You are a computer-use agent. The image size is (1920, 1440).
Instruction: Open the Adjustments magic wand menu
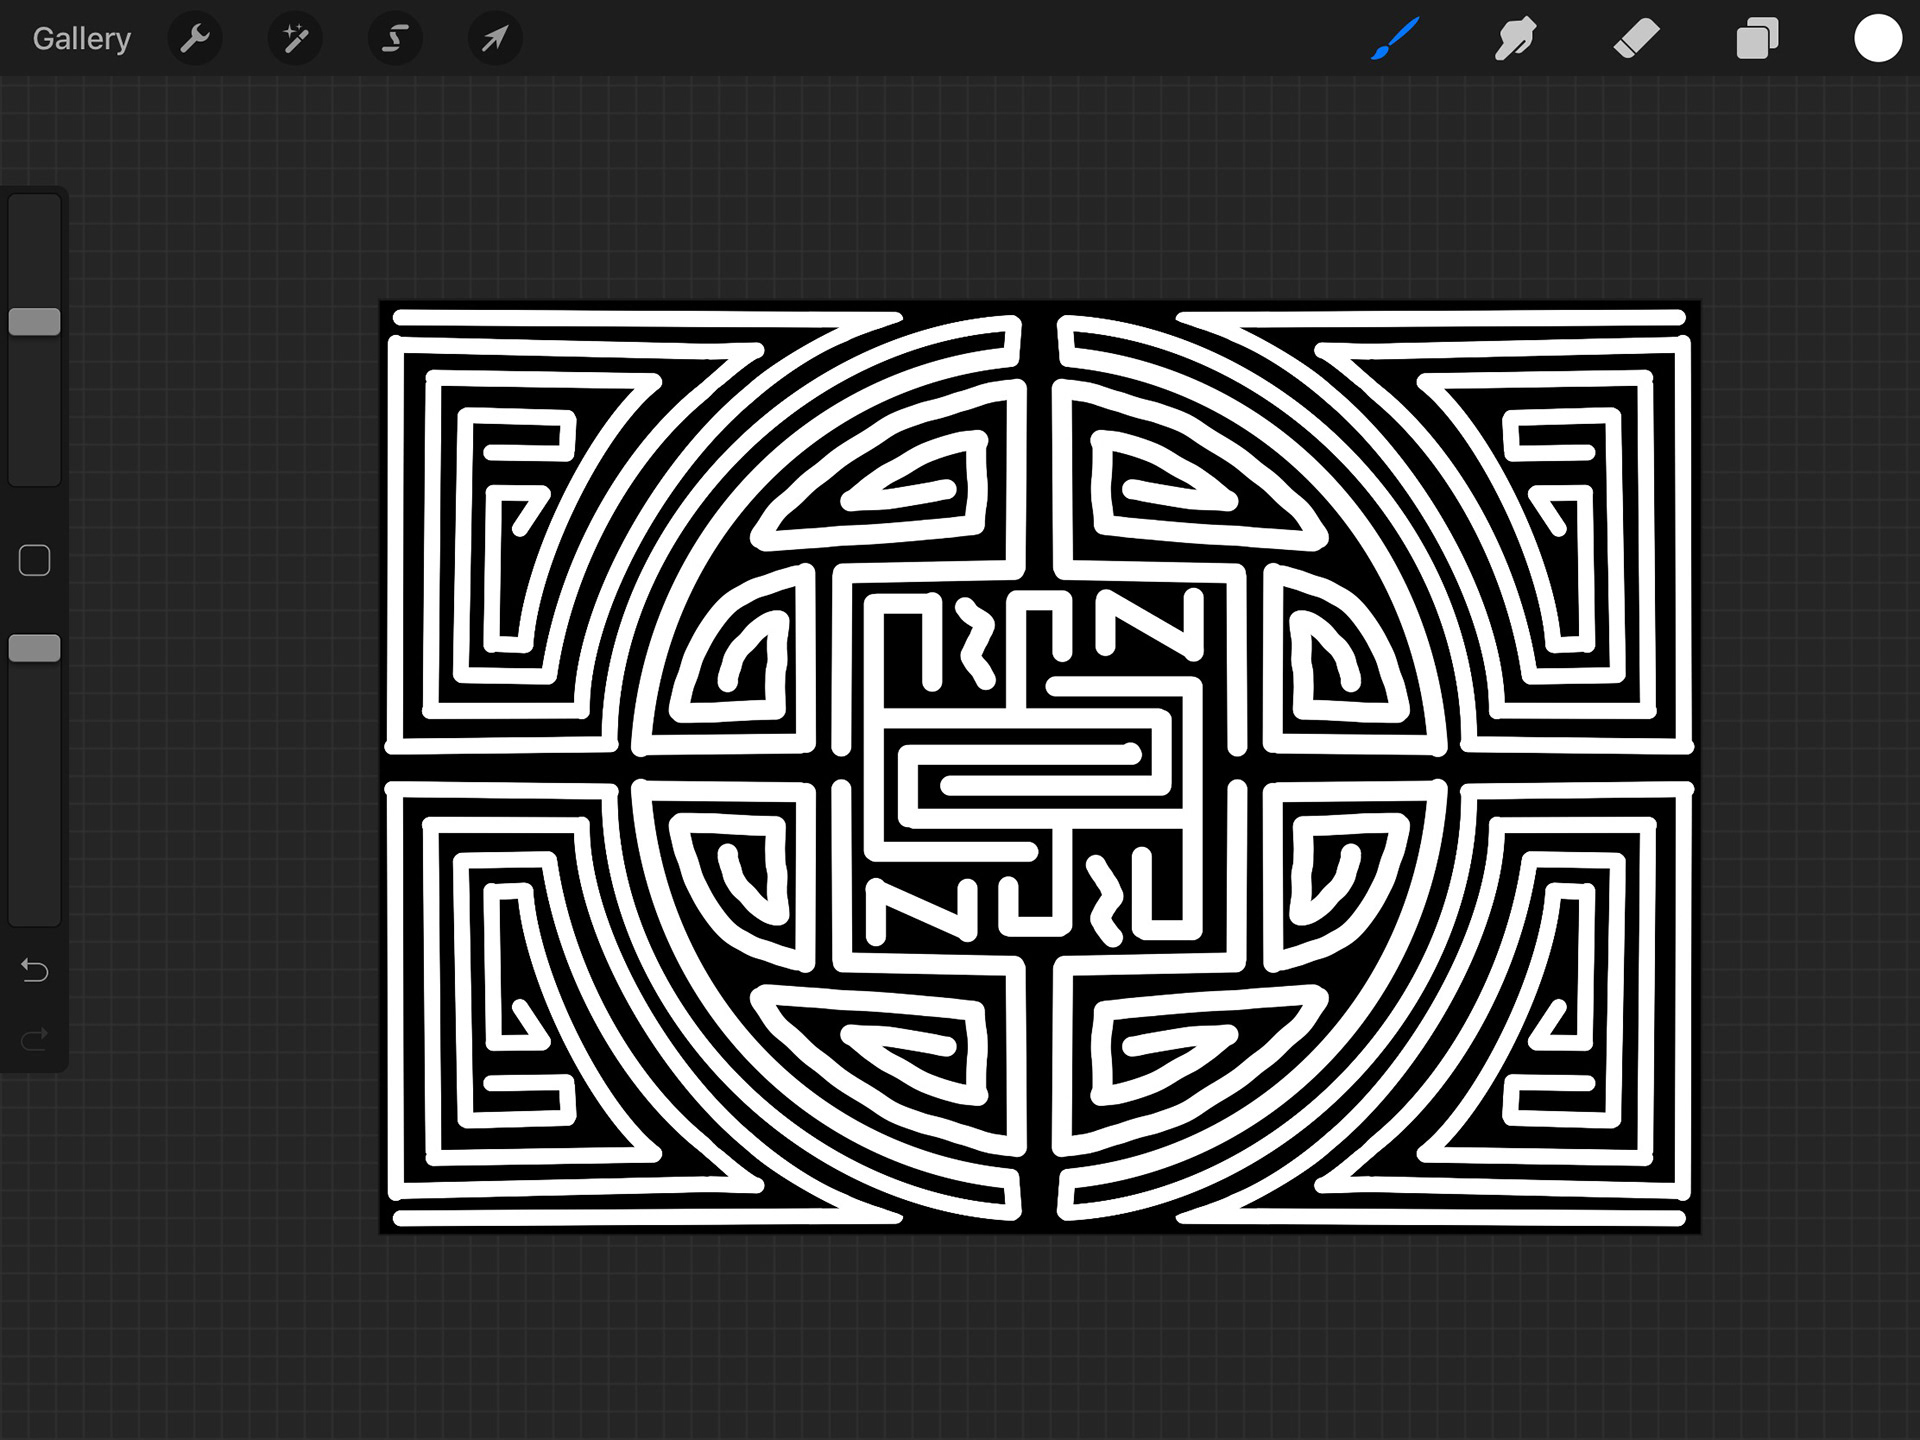tap(295, 39)
